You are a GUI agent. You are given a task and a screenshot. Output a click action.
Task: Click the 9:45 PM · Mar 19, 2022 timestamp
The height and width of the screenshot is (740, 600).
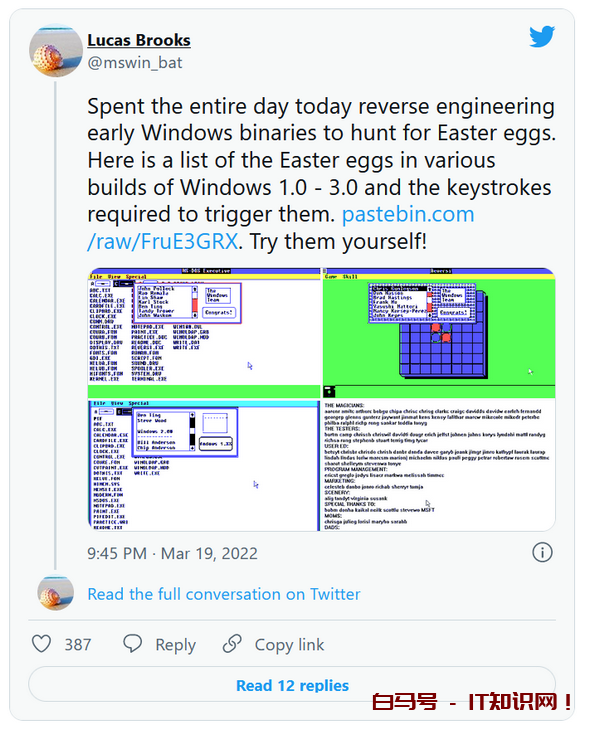coord(172,553)
